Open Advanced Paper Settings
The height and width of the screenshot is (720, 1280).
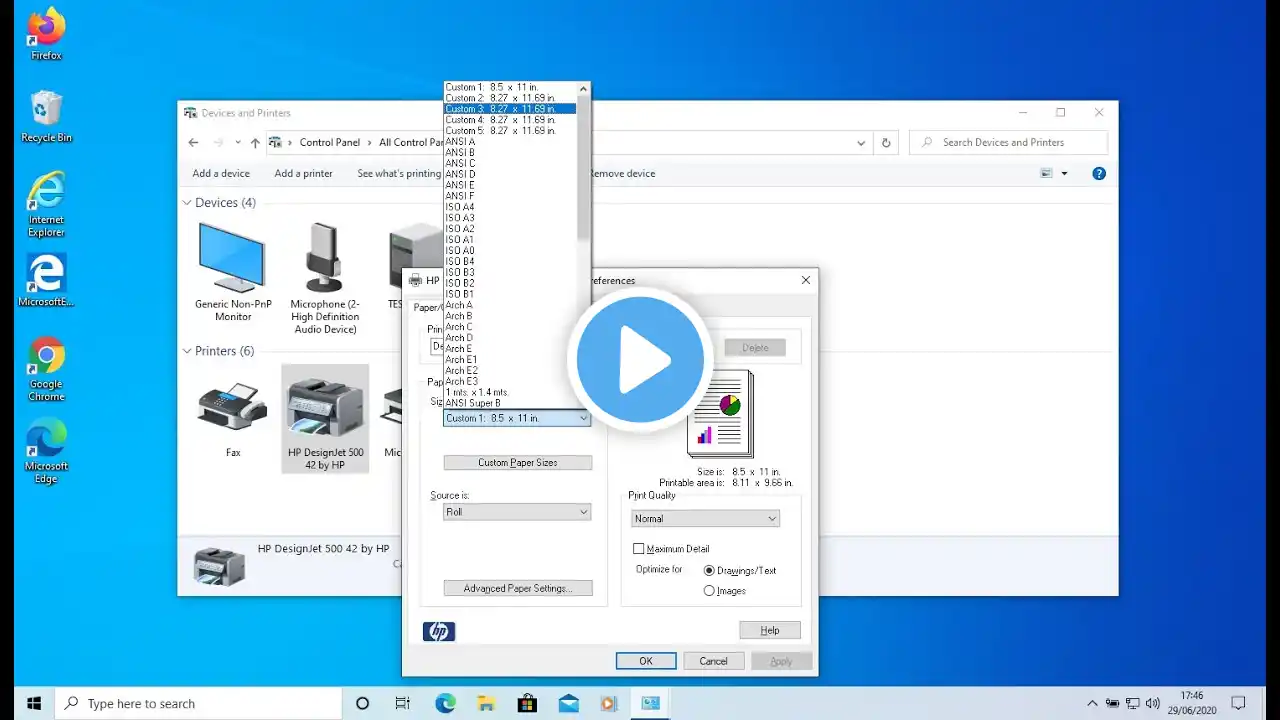[518, 589]
